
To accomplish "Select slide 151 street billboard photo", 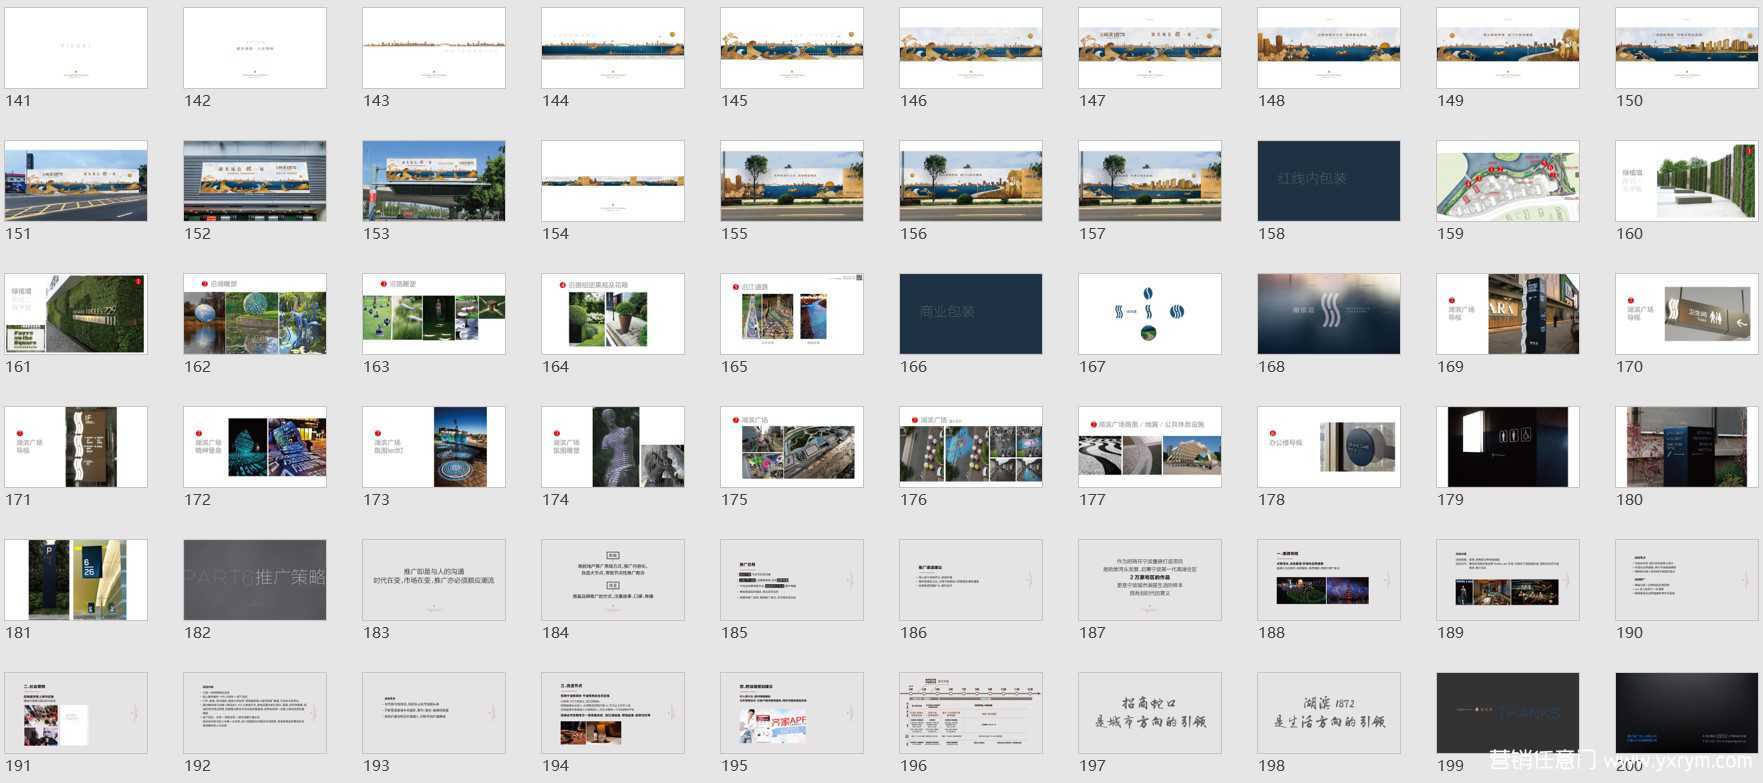I will [x=76, y=181].
